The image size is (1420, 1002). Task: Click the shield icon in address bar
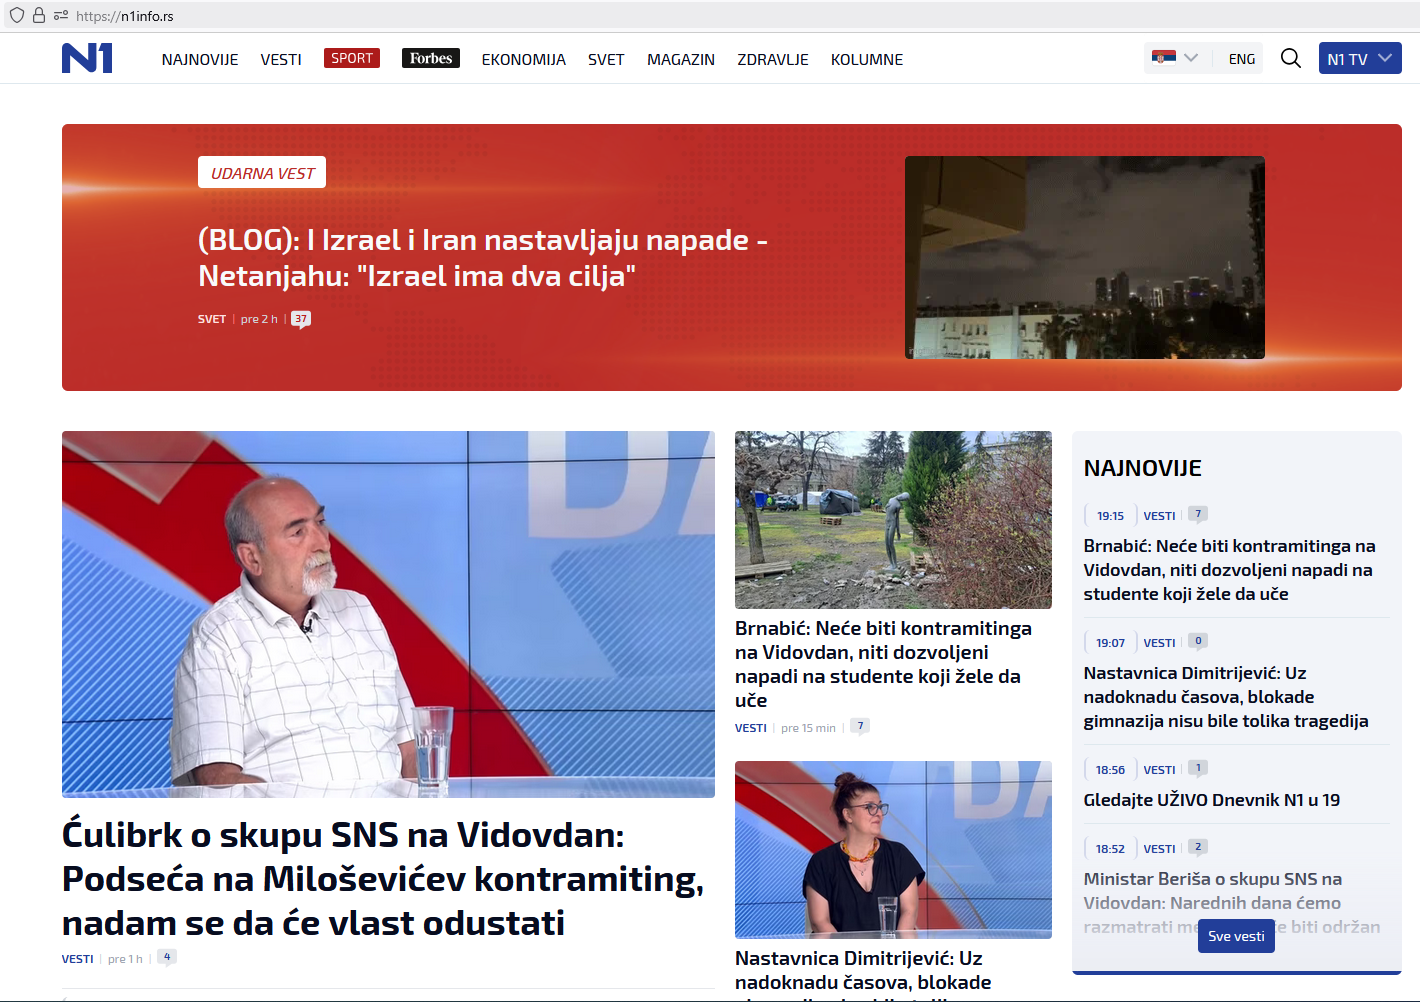tap(17, 15)
